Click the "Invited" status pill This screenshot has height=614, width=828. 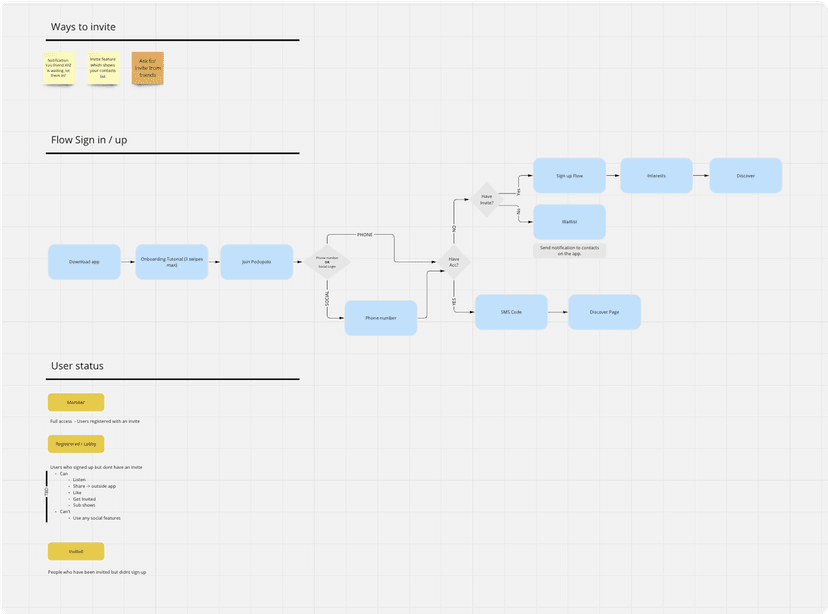(76, 551)
